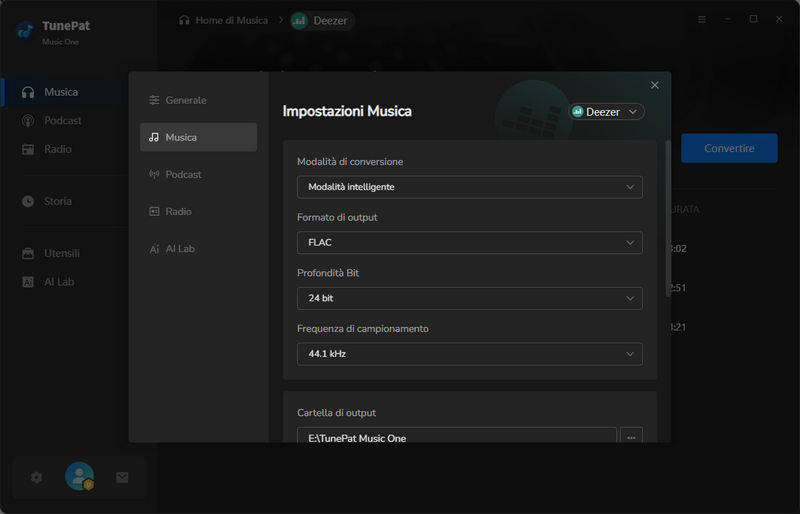Expand the Profondità Bit 24 bit dropdown
The width and height of the screenshot is (800, 514).
(x=469, y=298)
